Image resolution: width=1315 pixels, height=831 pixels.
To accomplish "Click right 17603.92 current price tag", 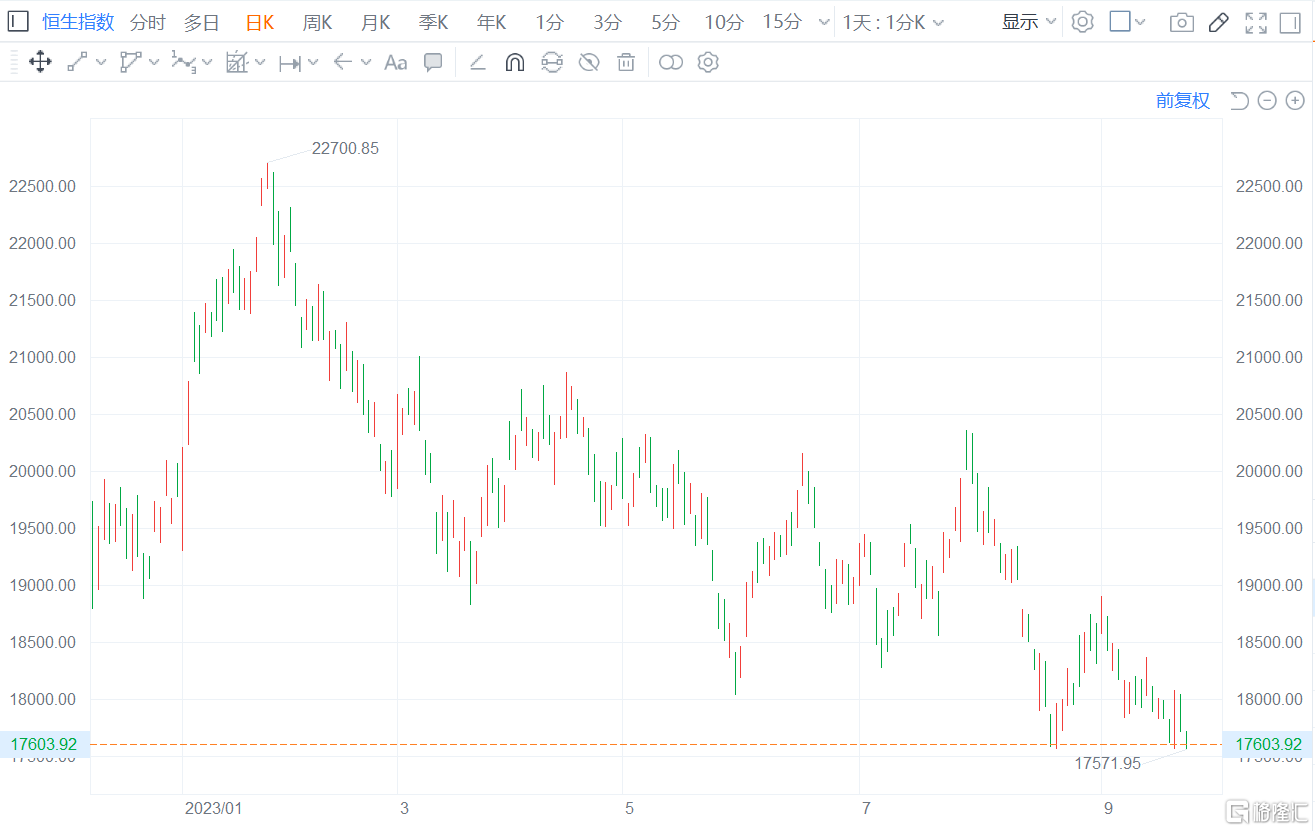I will [x=1268, y=744].
